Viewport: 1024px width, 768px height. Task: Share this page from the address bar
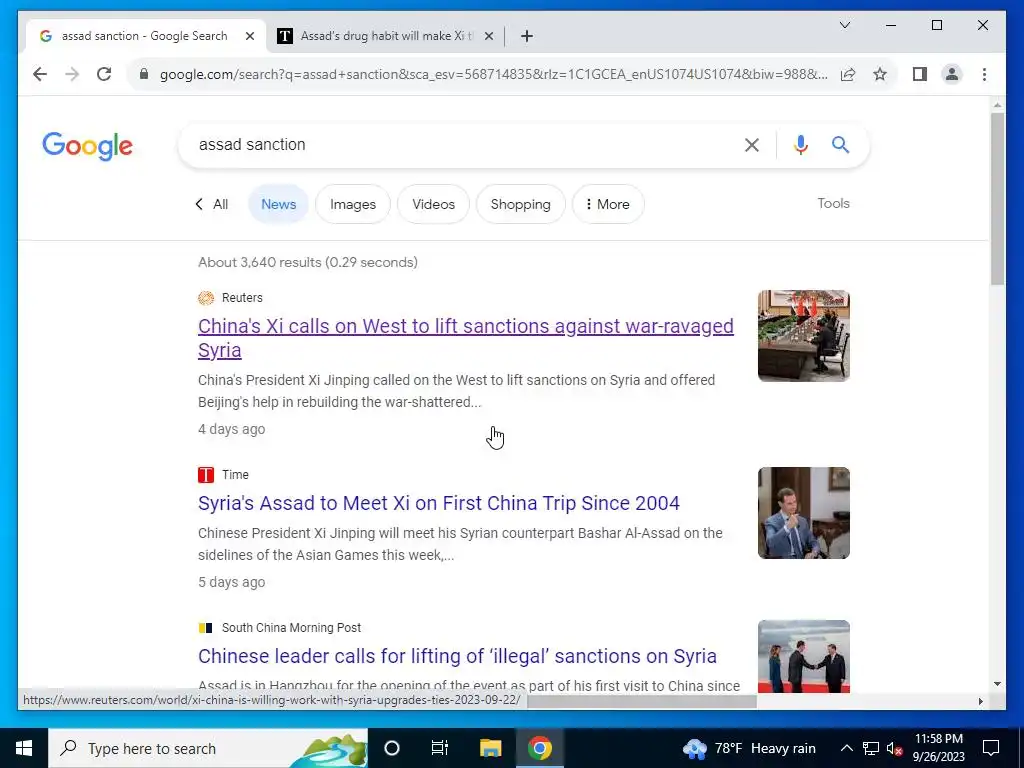[x=848, y=74]
